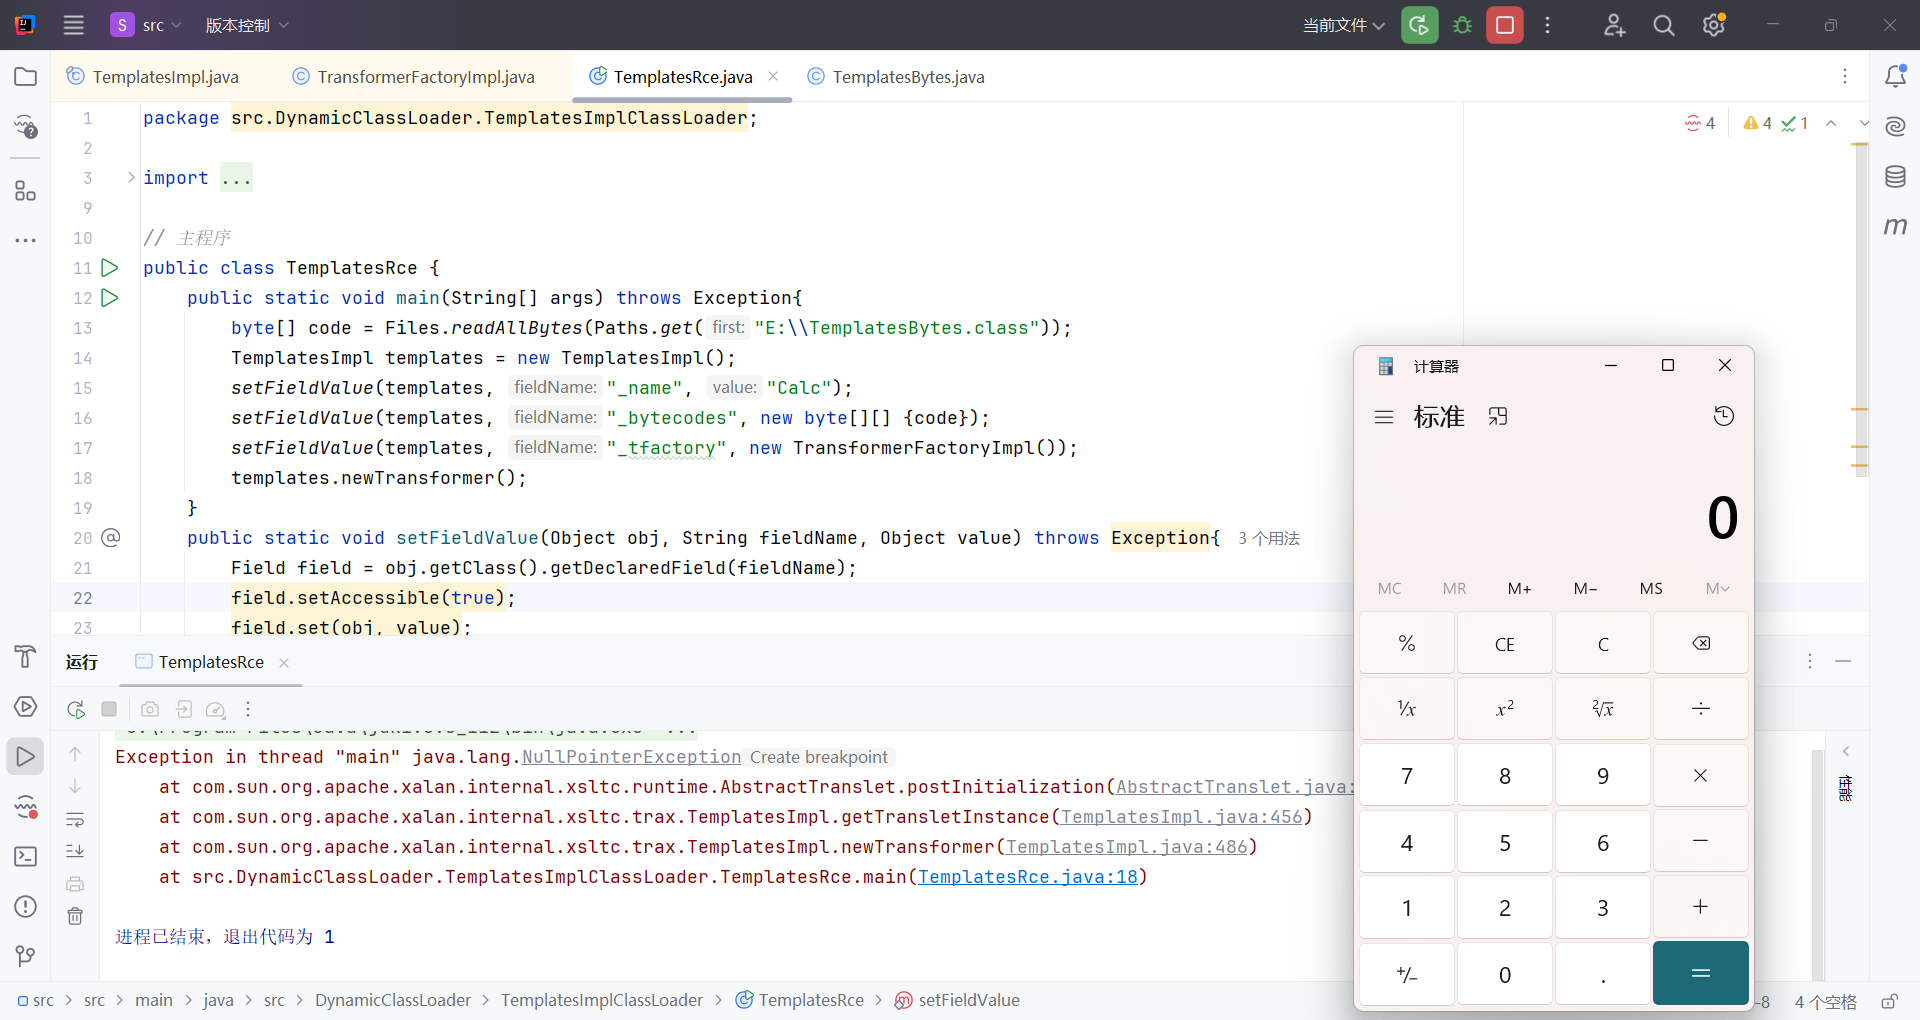
Task: Toggle plus/minus sign in calculator
Action: (x=1406, y=974)
